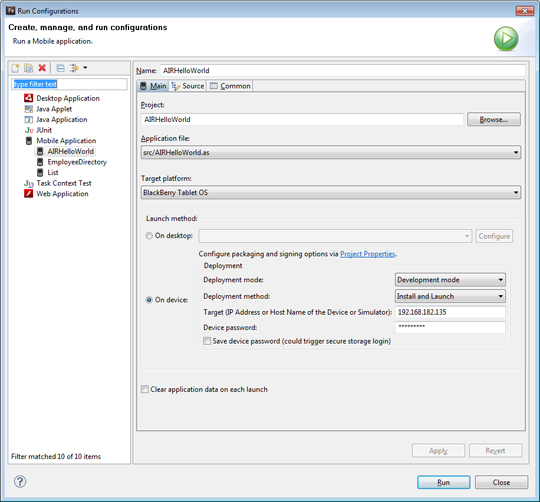Click the help question mark icon
This screenshot has width=540, height=502.
click(20, 481)
